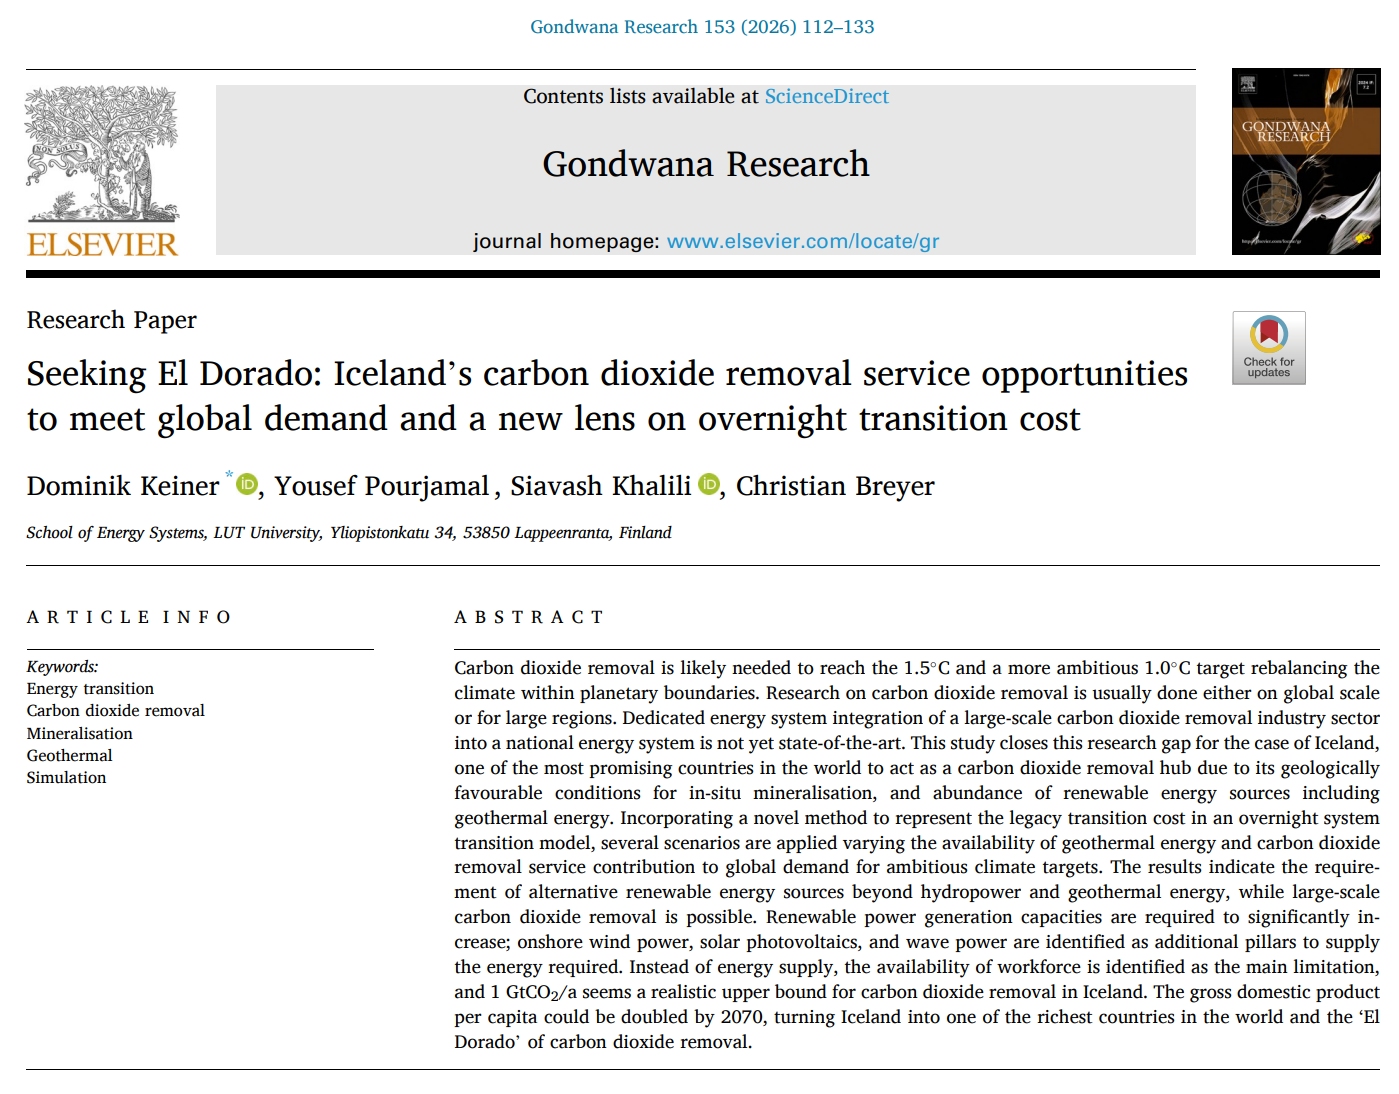Select author name Yousef Pourjamal
This screenshot has width=1399, height=1094.
pyautogui.click(x=382, y=486)
